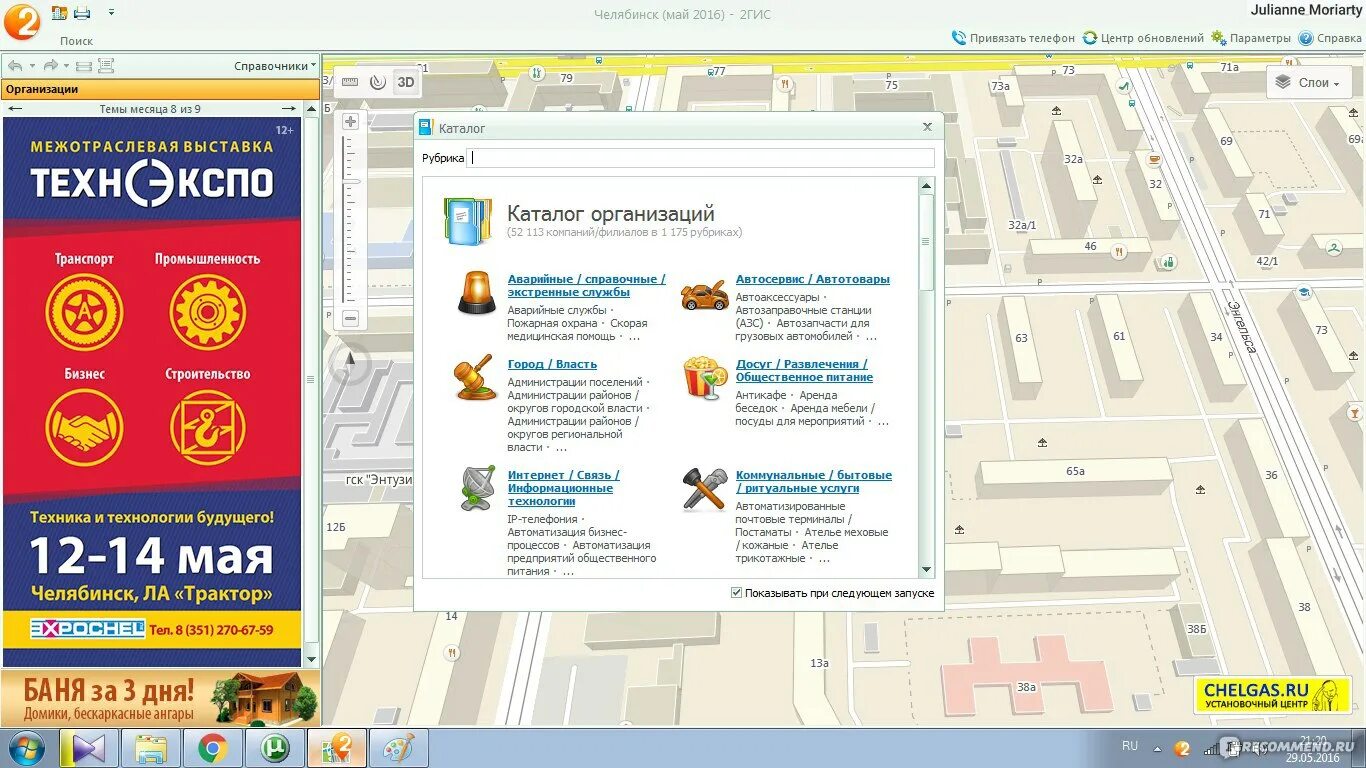Click the map compass north arrow
Viewport: 1366px width, 768px height.
point(350,364)
